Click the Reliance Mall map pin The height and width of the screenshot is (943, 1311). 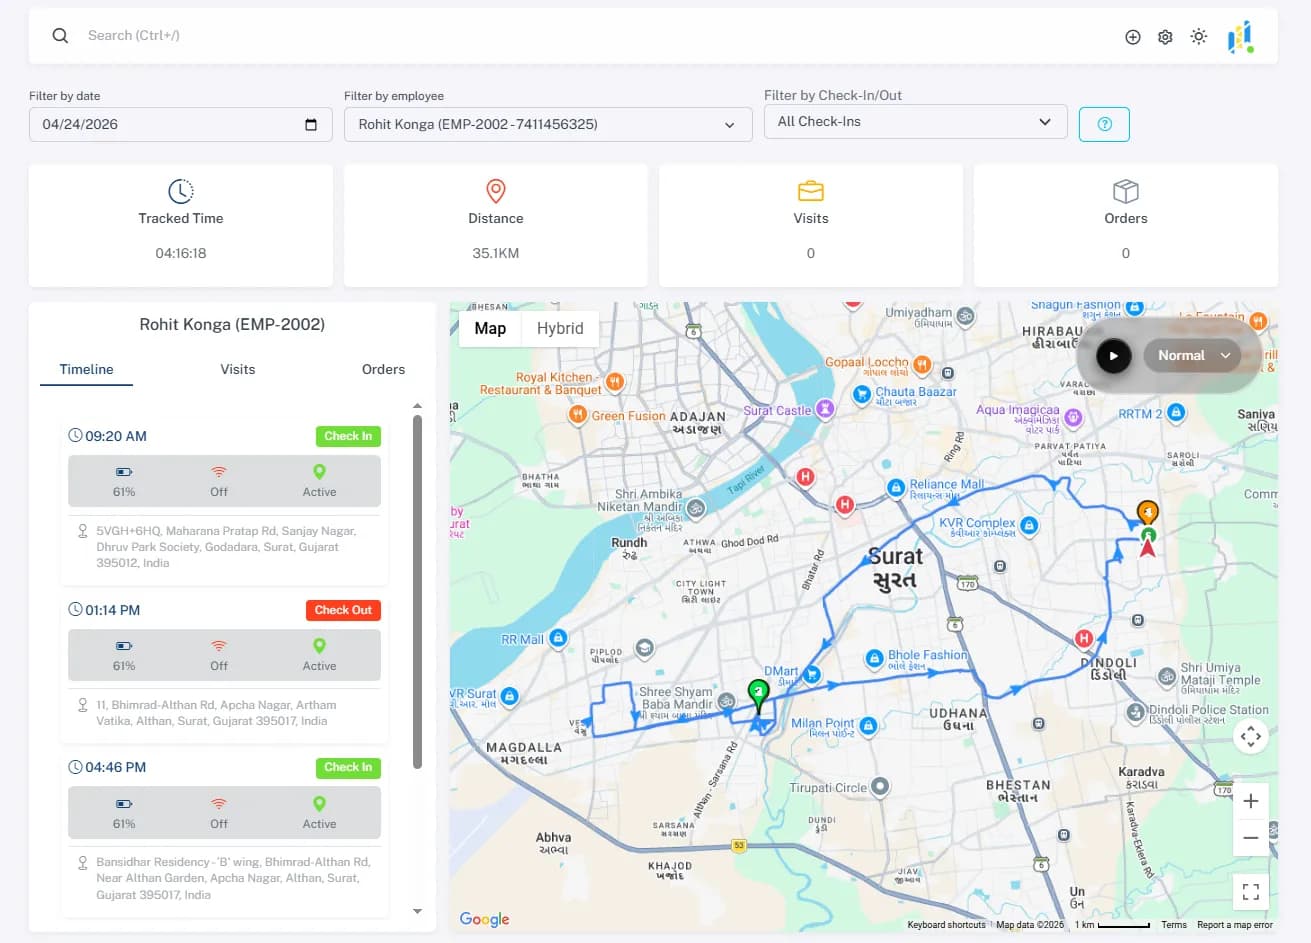point(896,488)
